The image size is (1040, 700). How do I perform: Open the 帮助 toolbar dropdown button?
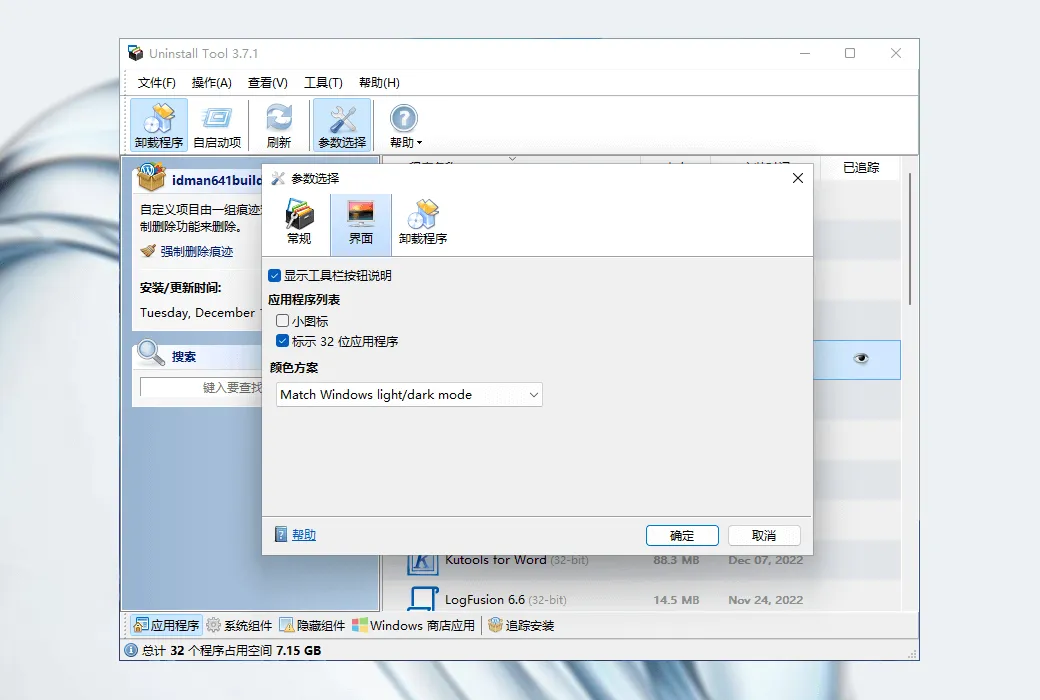click(405, 125)
